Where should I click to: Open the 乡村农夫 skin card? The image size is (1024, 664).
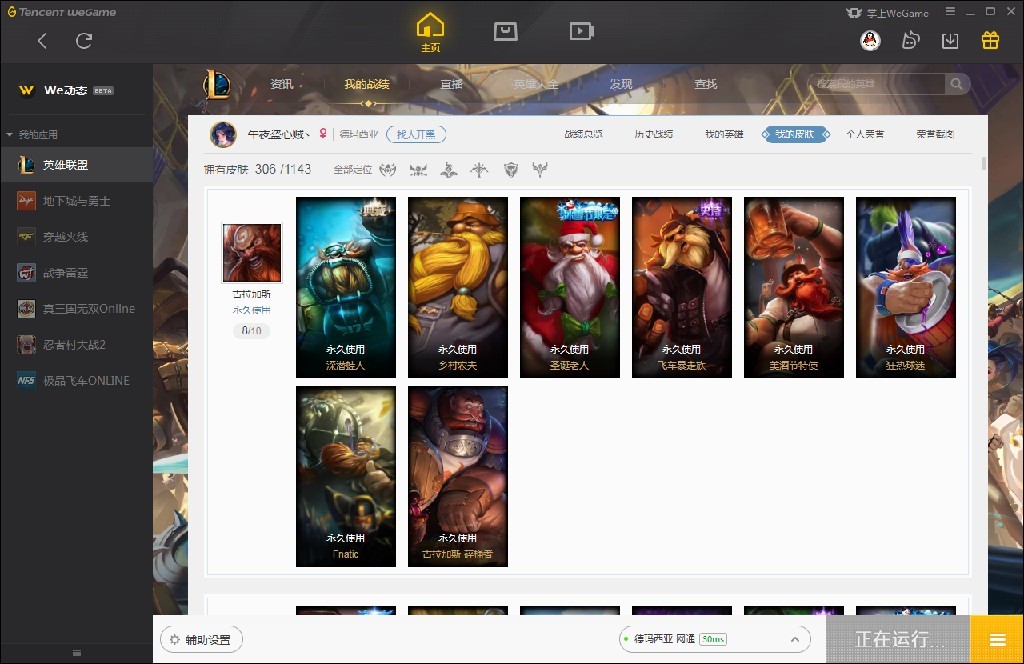pyautogui.click(x=458, y=287)
